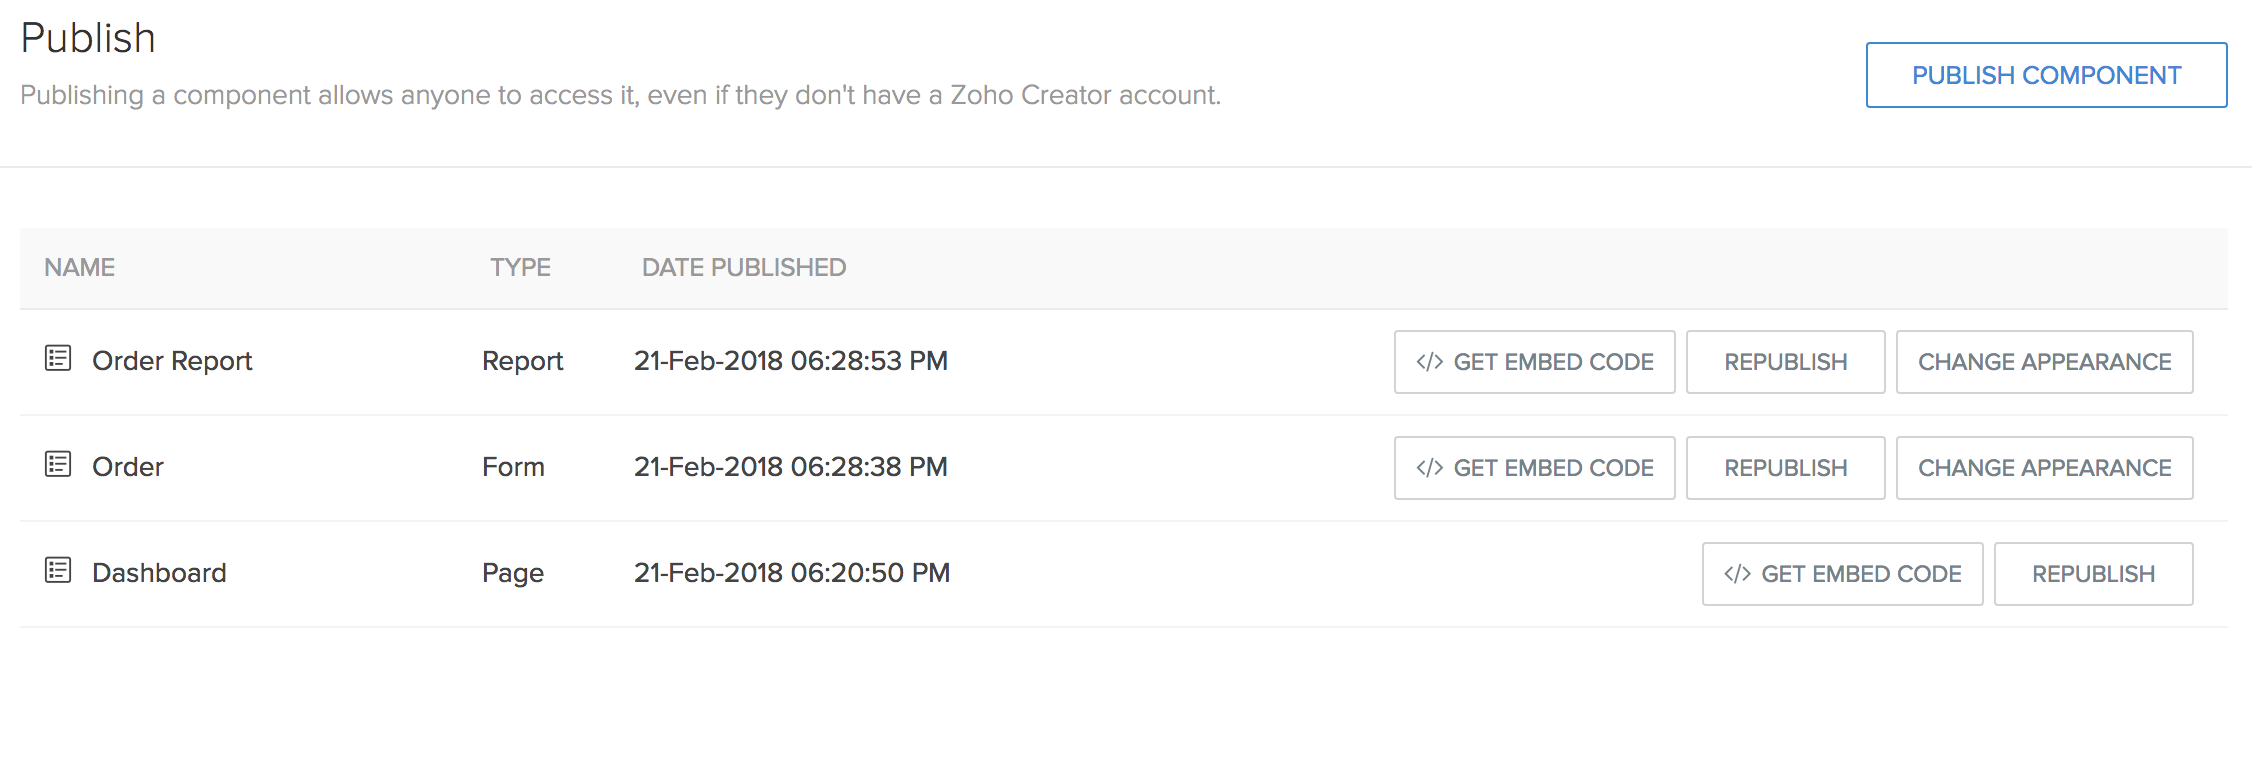Image resolution: width=2252 pixels, height=758 pixels.
Task: Get embed code for Dashboard page
Action: (x=1842, y=574)
